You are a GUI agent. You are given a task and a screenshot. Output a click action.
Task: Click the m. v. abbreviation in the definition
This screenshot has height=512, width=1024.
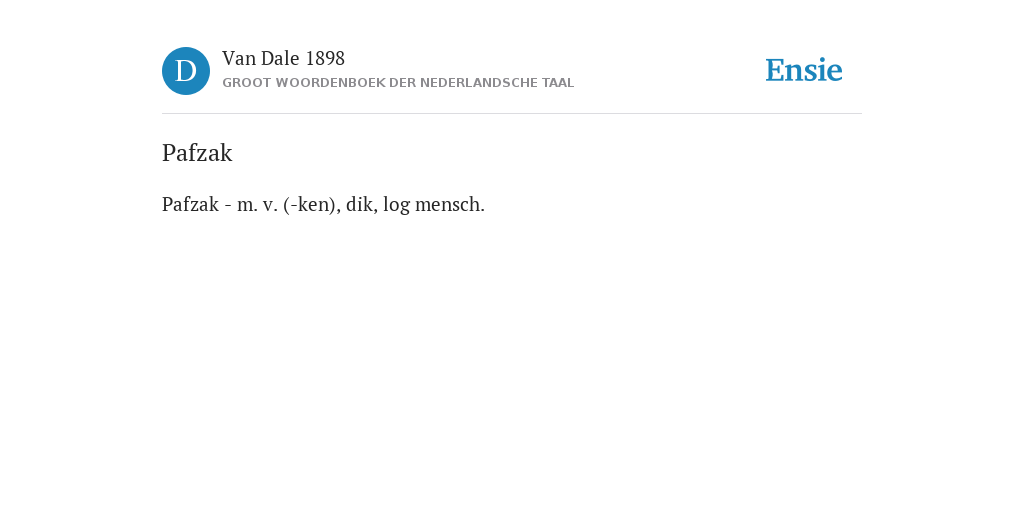tap(257, 205)
